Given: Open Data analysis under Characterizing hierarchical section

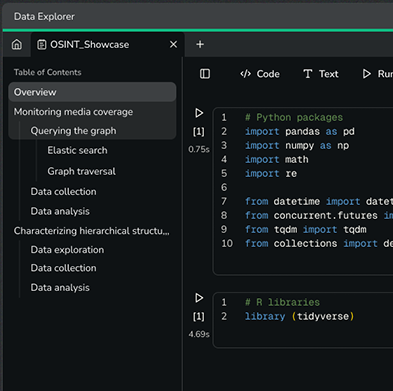Looking at the screenshot, I should pyautogui.click(x=60, y=288).
